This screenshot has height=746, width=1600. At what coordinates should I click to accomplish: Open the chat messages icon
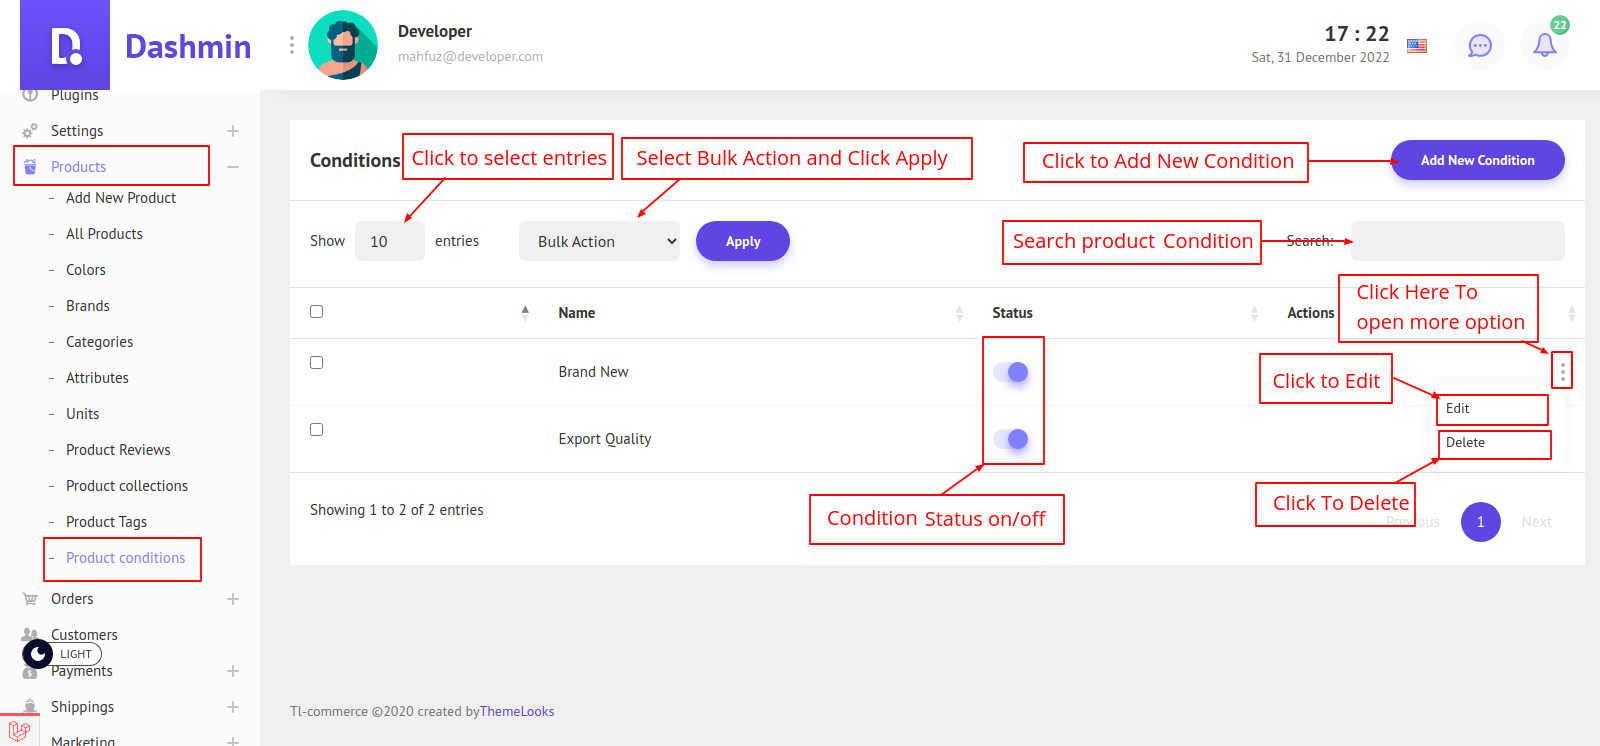point(1480,45)
